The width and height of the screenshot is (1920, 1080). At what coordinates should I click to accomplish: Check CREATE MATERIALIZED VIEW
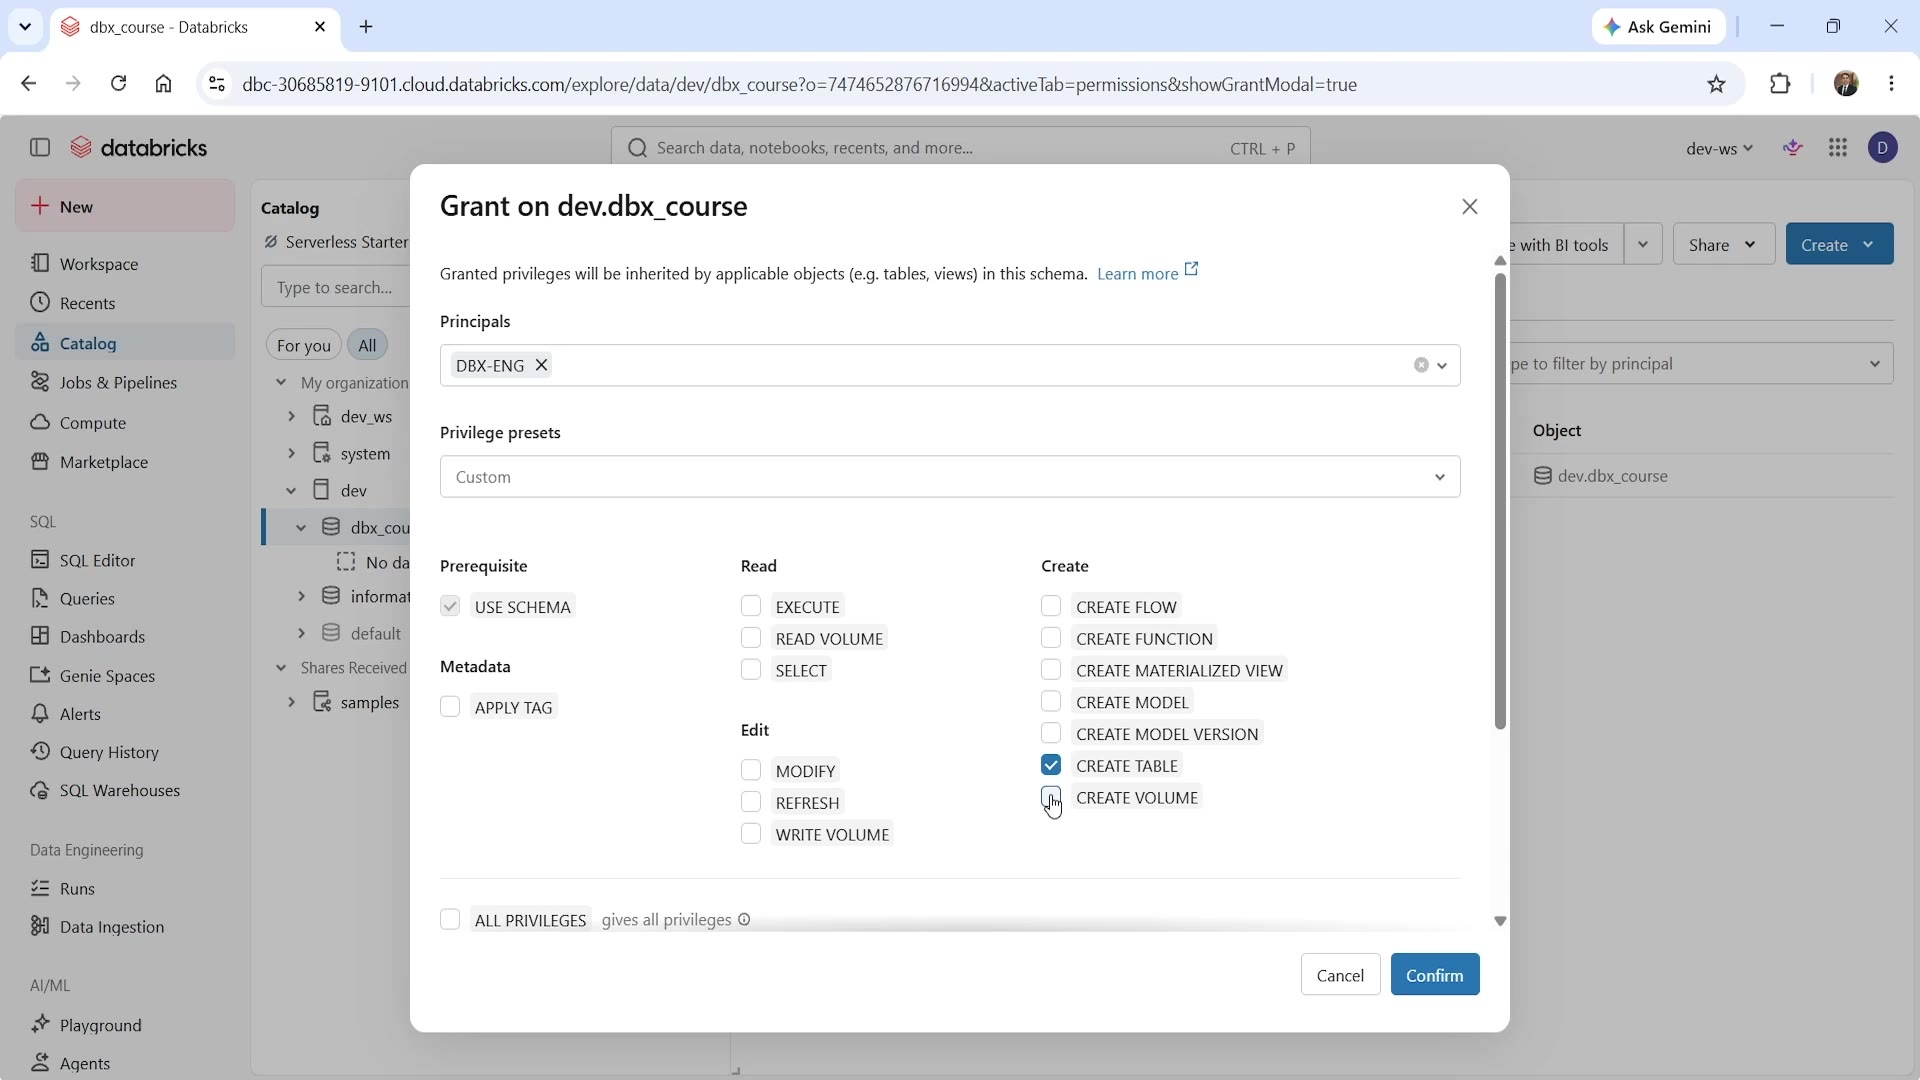1051,670
